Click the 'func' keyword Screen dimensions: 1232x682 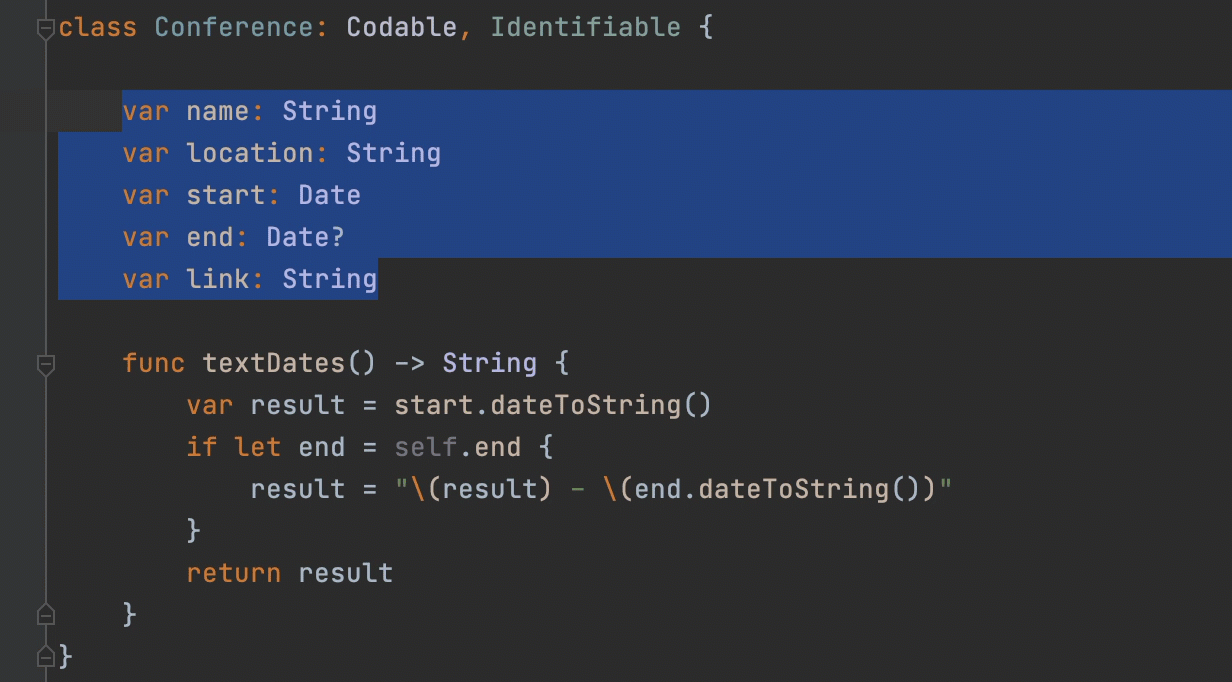153,363
